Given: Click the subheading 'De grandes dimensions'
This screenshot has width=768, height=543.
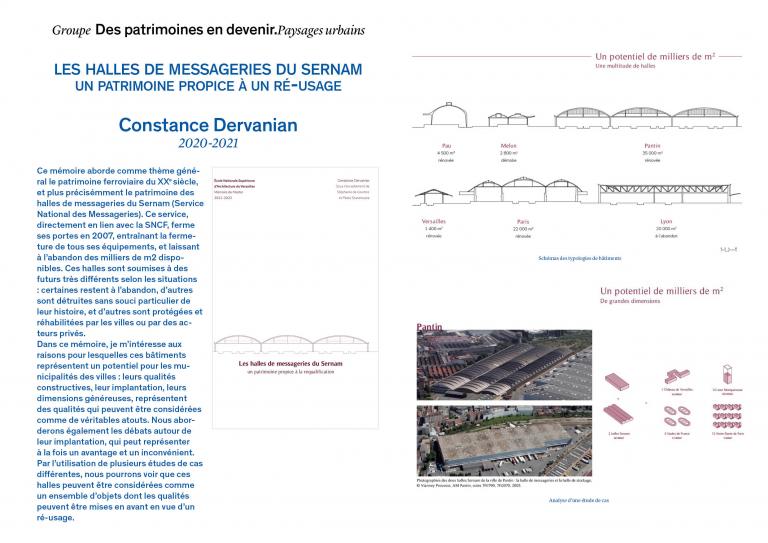Looking at the screenshot, I should [630, 301].
